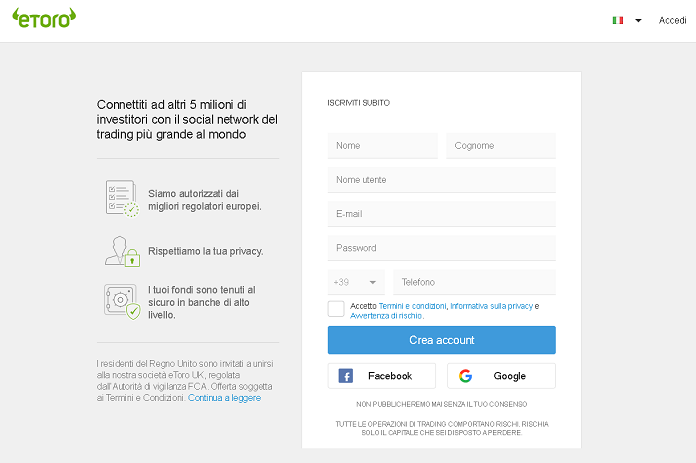Click the regulators checklist icon
This screenshot has height=463, width=696.
122,198
